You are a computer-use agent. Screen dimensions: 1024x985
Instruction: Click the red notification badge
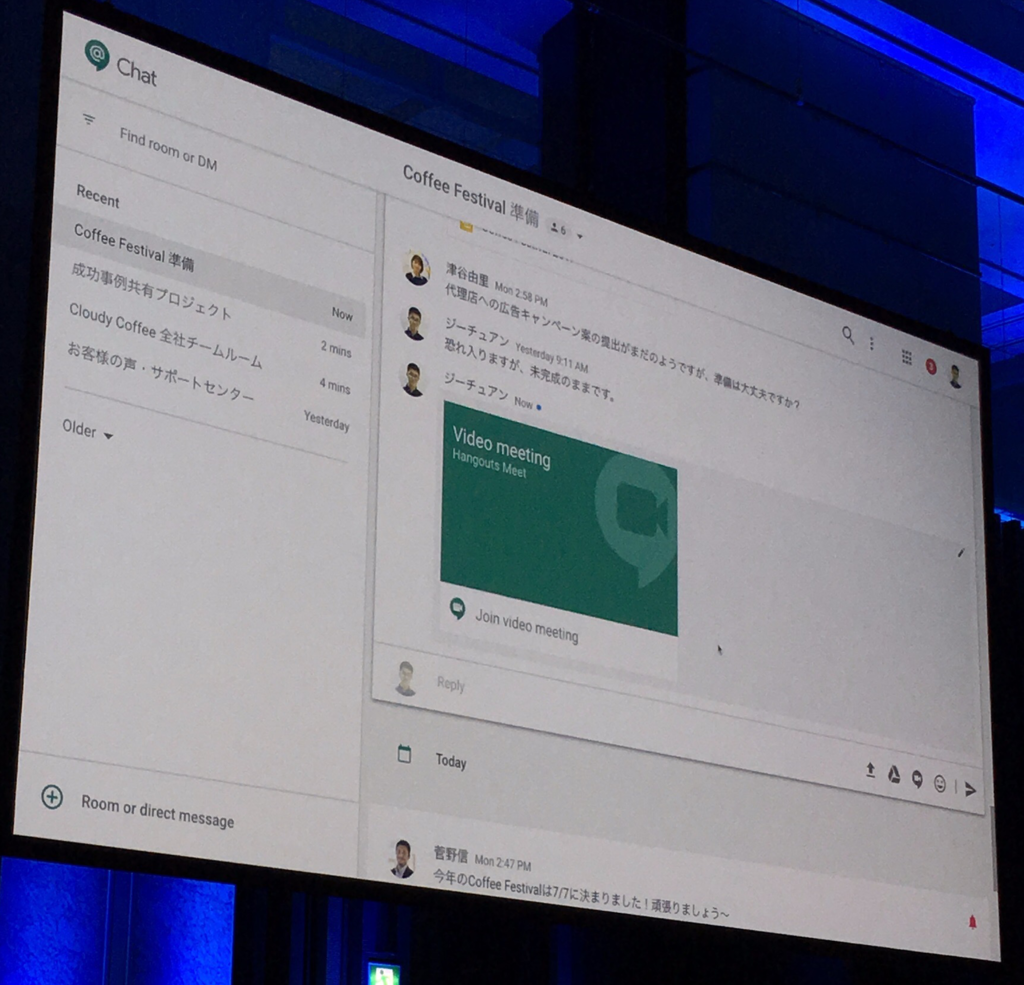point(931,366)
